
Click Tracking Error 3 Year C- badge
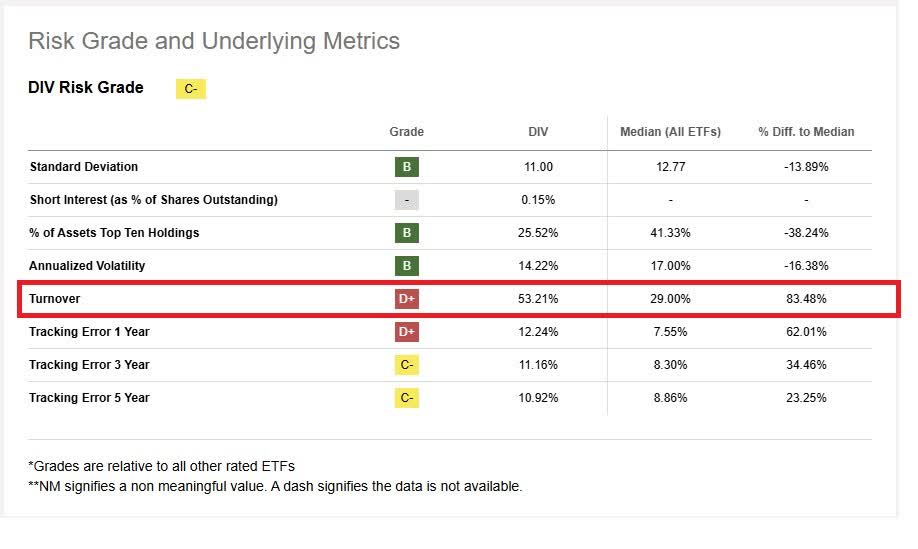406,365
